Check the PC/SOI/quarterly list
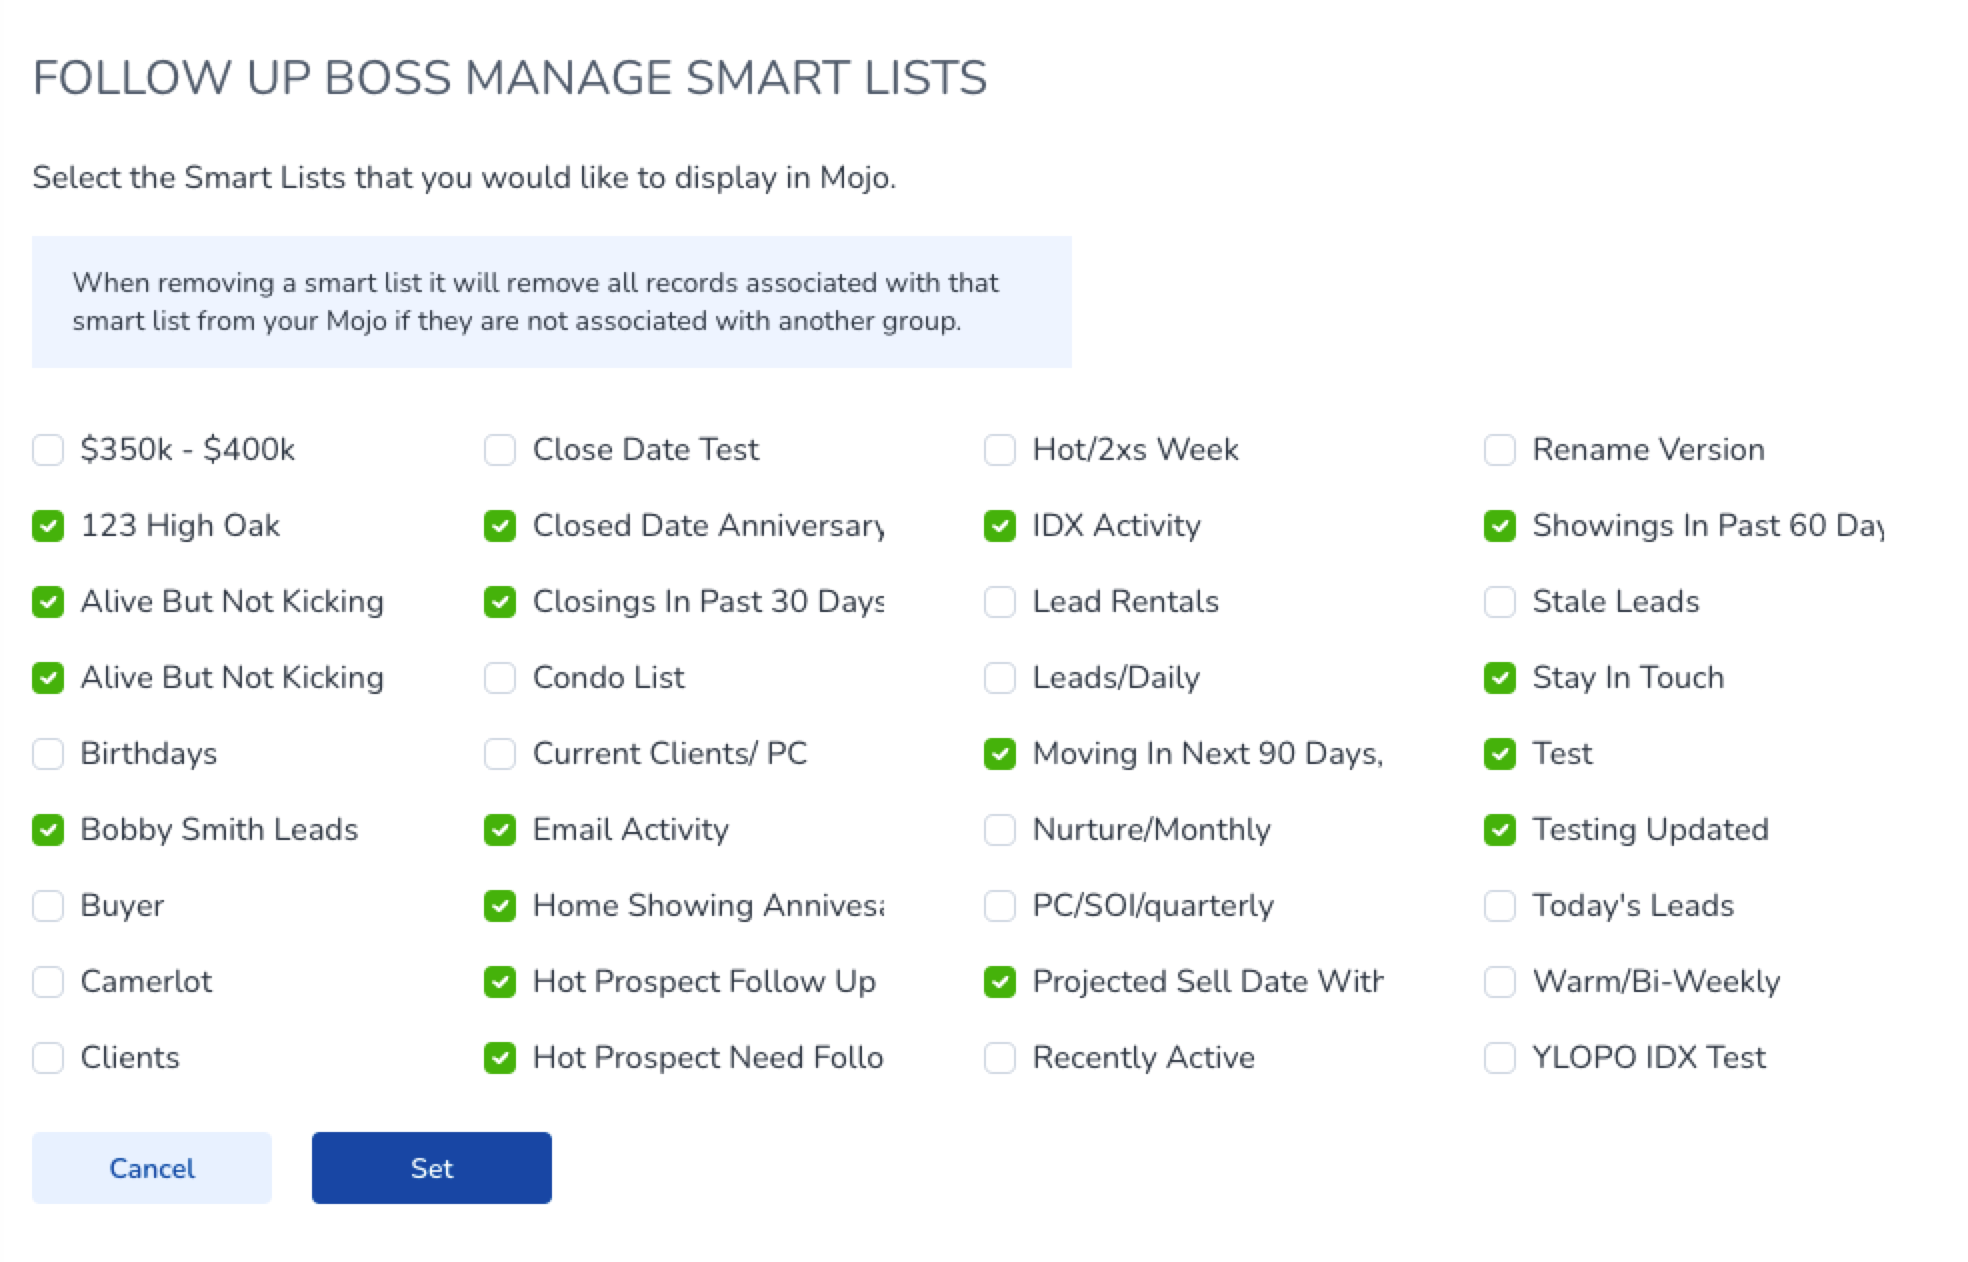 click(x=1000, y=906)
